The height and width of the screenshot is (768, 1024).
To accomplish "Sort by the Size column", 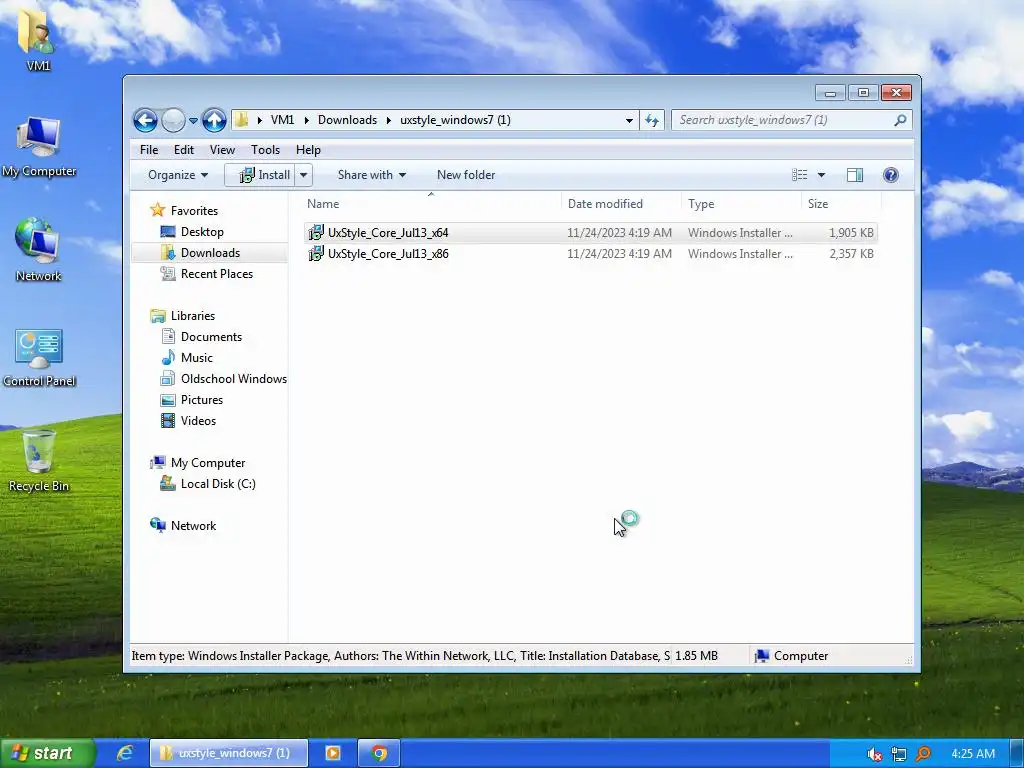I will 841,204.
